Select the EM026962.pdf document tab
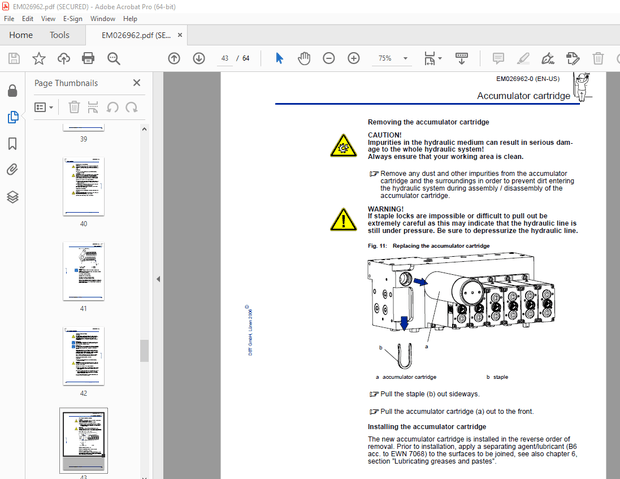The height and width of the screenshot is (479, 620). coord(136,35)
